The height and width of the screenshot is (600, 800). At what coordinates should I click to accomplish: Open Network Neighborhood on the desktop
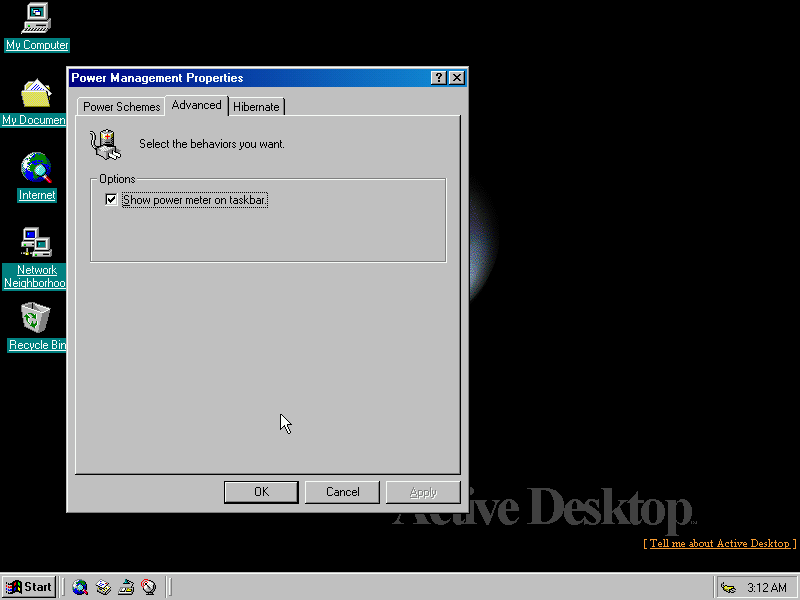click(37, 243)
